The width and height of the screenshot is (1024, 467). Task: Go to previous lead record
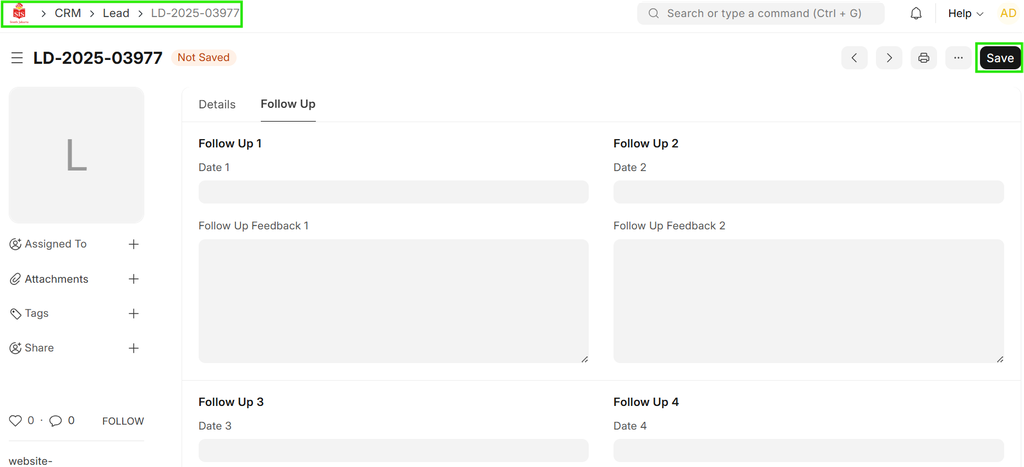(x=854, y=58)
